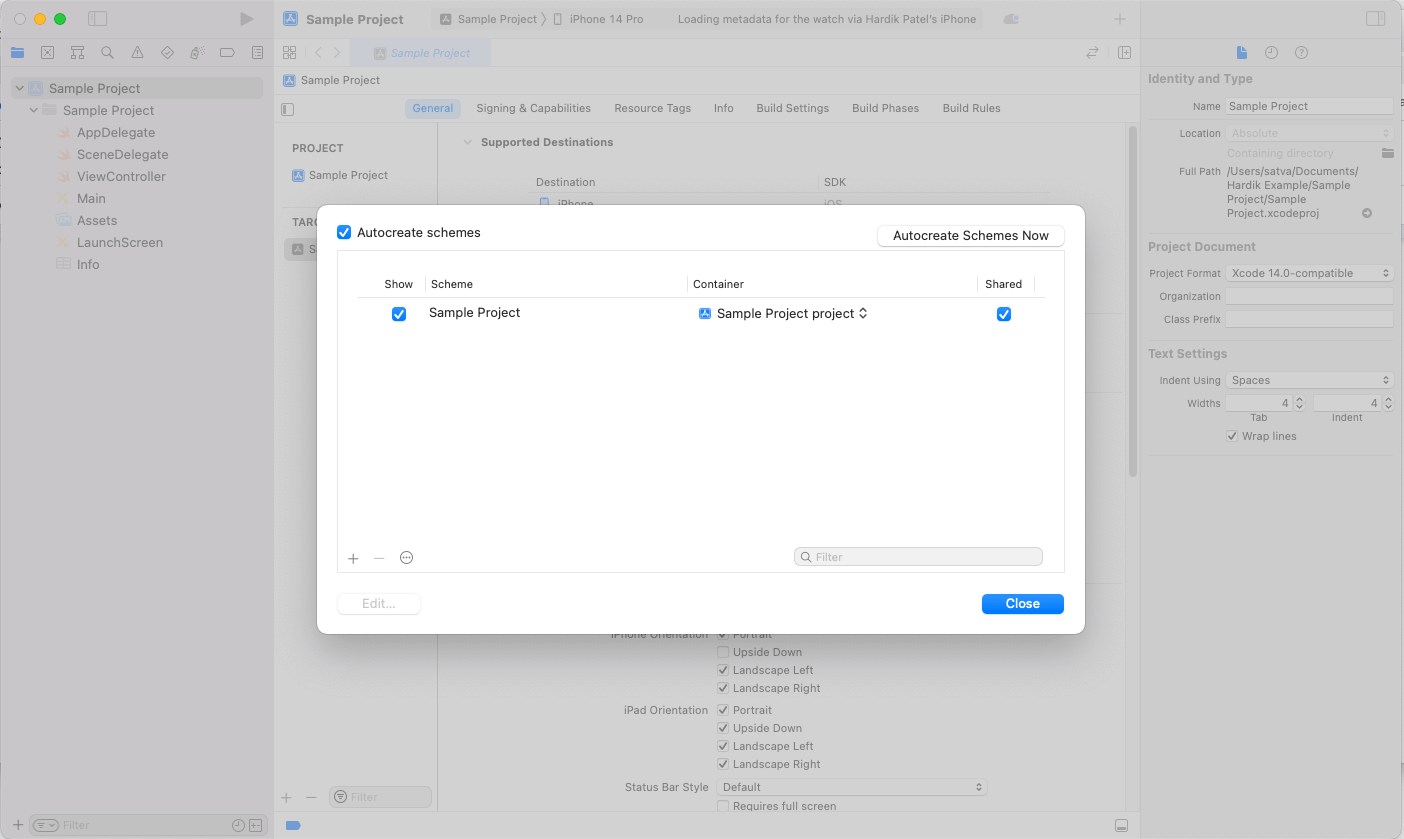Switch to the Build Settings tab
Image resolution: width=1404 pixels, height=839 pixels.
click(792, 108)
